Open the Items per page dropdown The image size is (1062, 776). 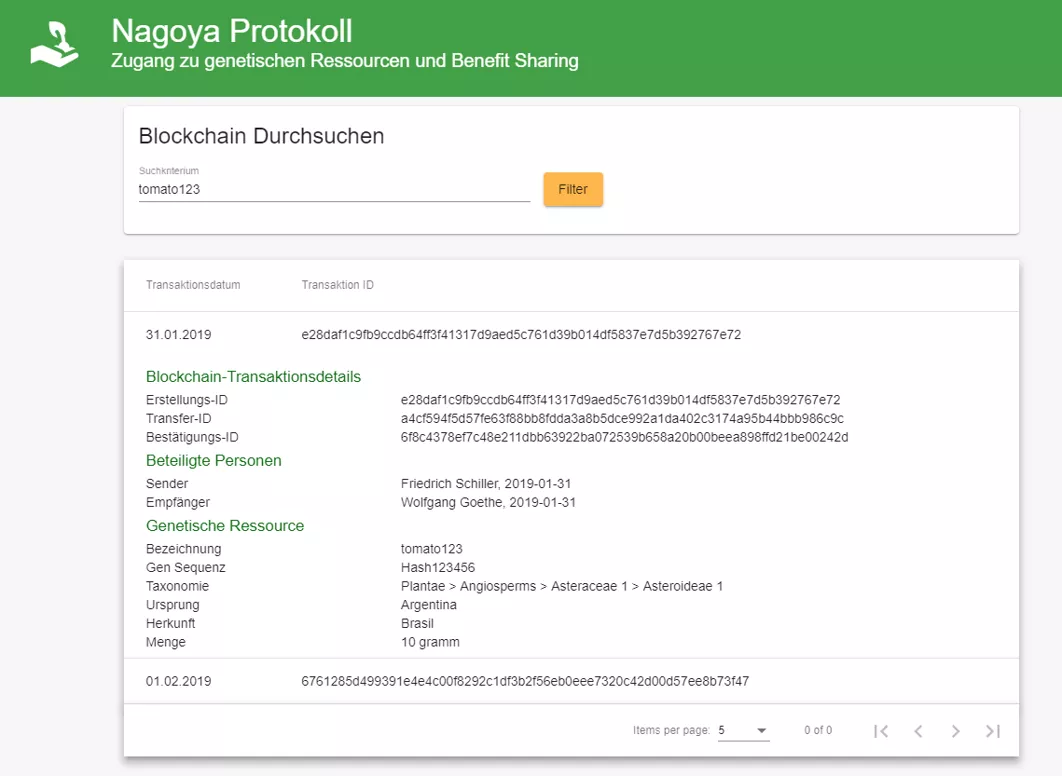743,730
